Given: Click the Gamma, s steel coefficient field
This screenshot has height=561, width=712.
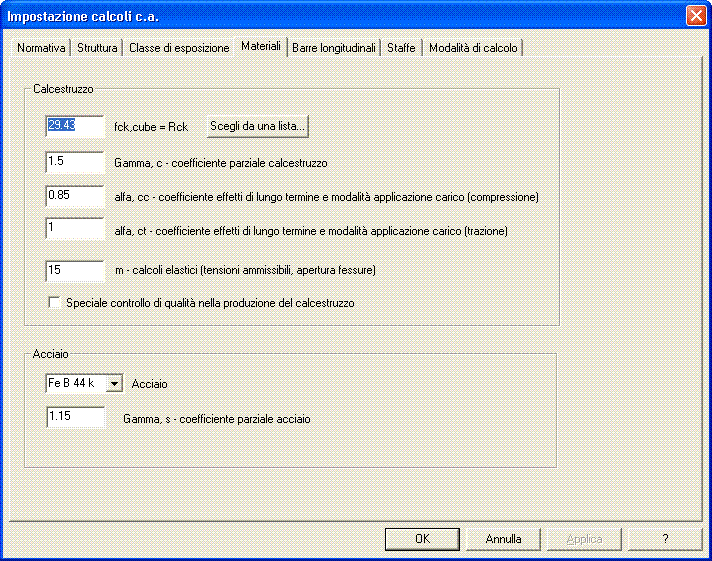Looking at the screenshot, I should [75, 418].
